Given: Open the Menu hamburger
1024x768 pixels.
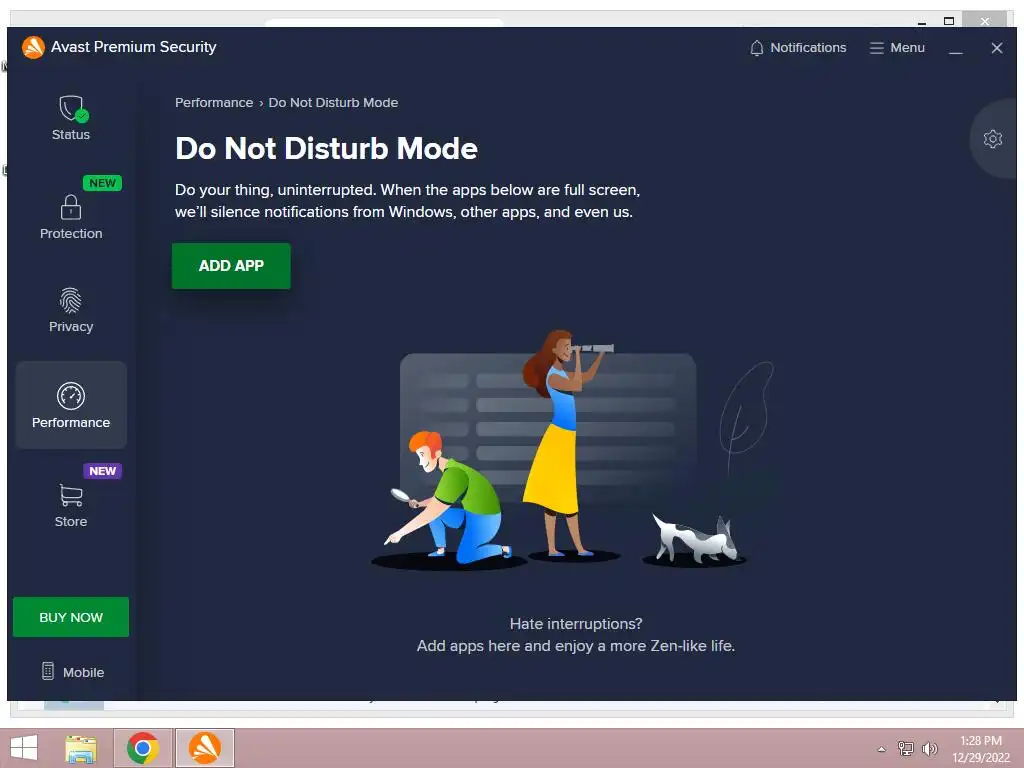Looking at the screenshot, I should pos(897,48).
